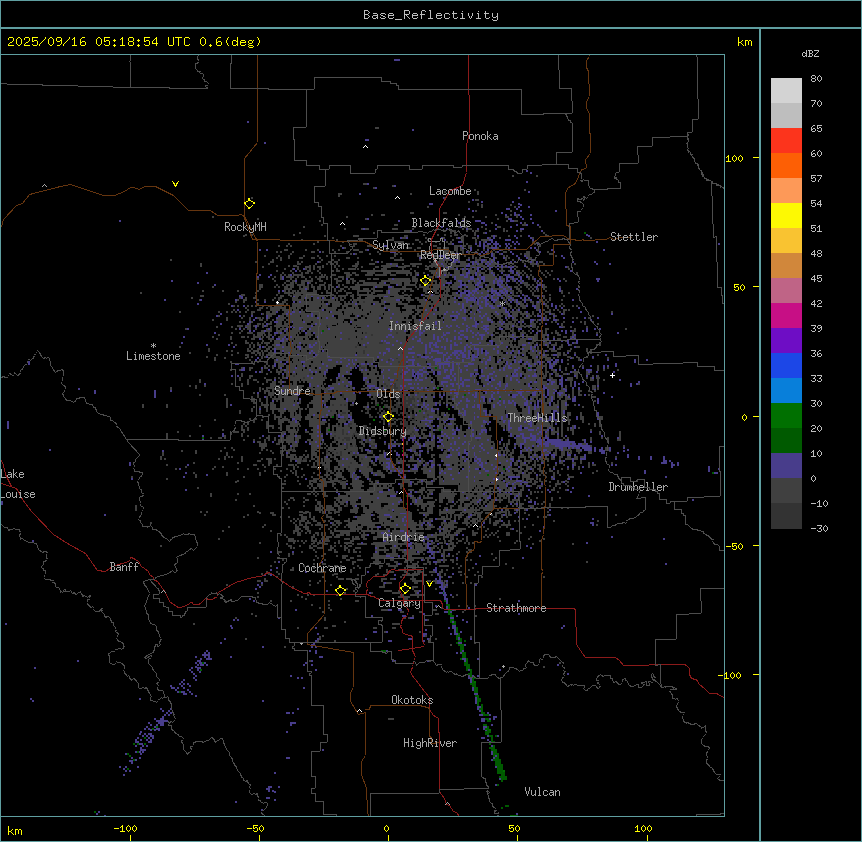
Task: Click the timestamp 2025/09/16 05:18:54 UTC
Action: 99,42
